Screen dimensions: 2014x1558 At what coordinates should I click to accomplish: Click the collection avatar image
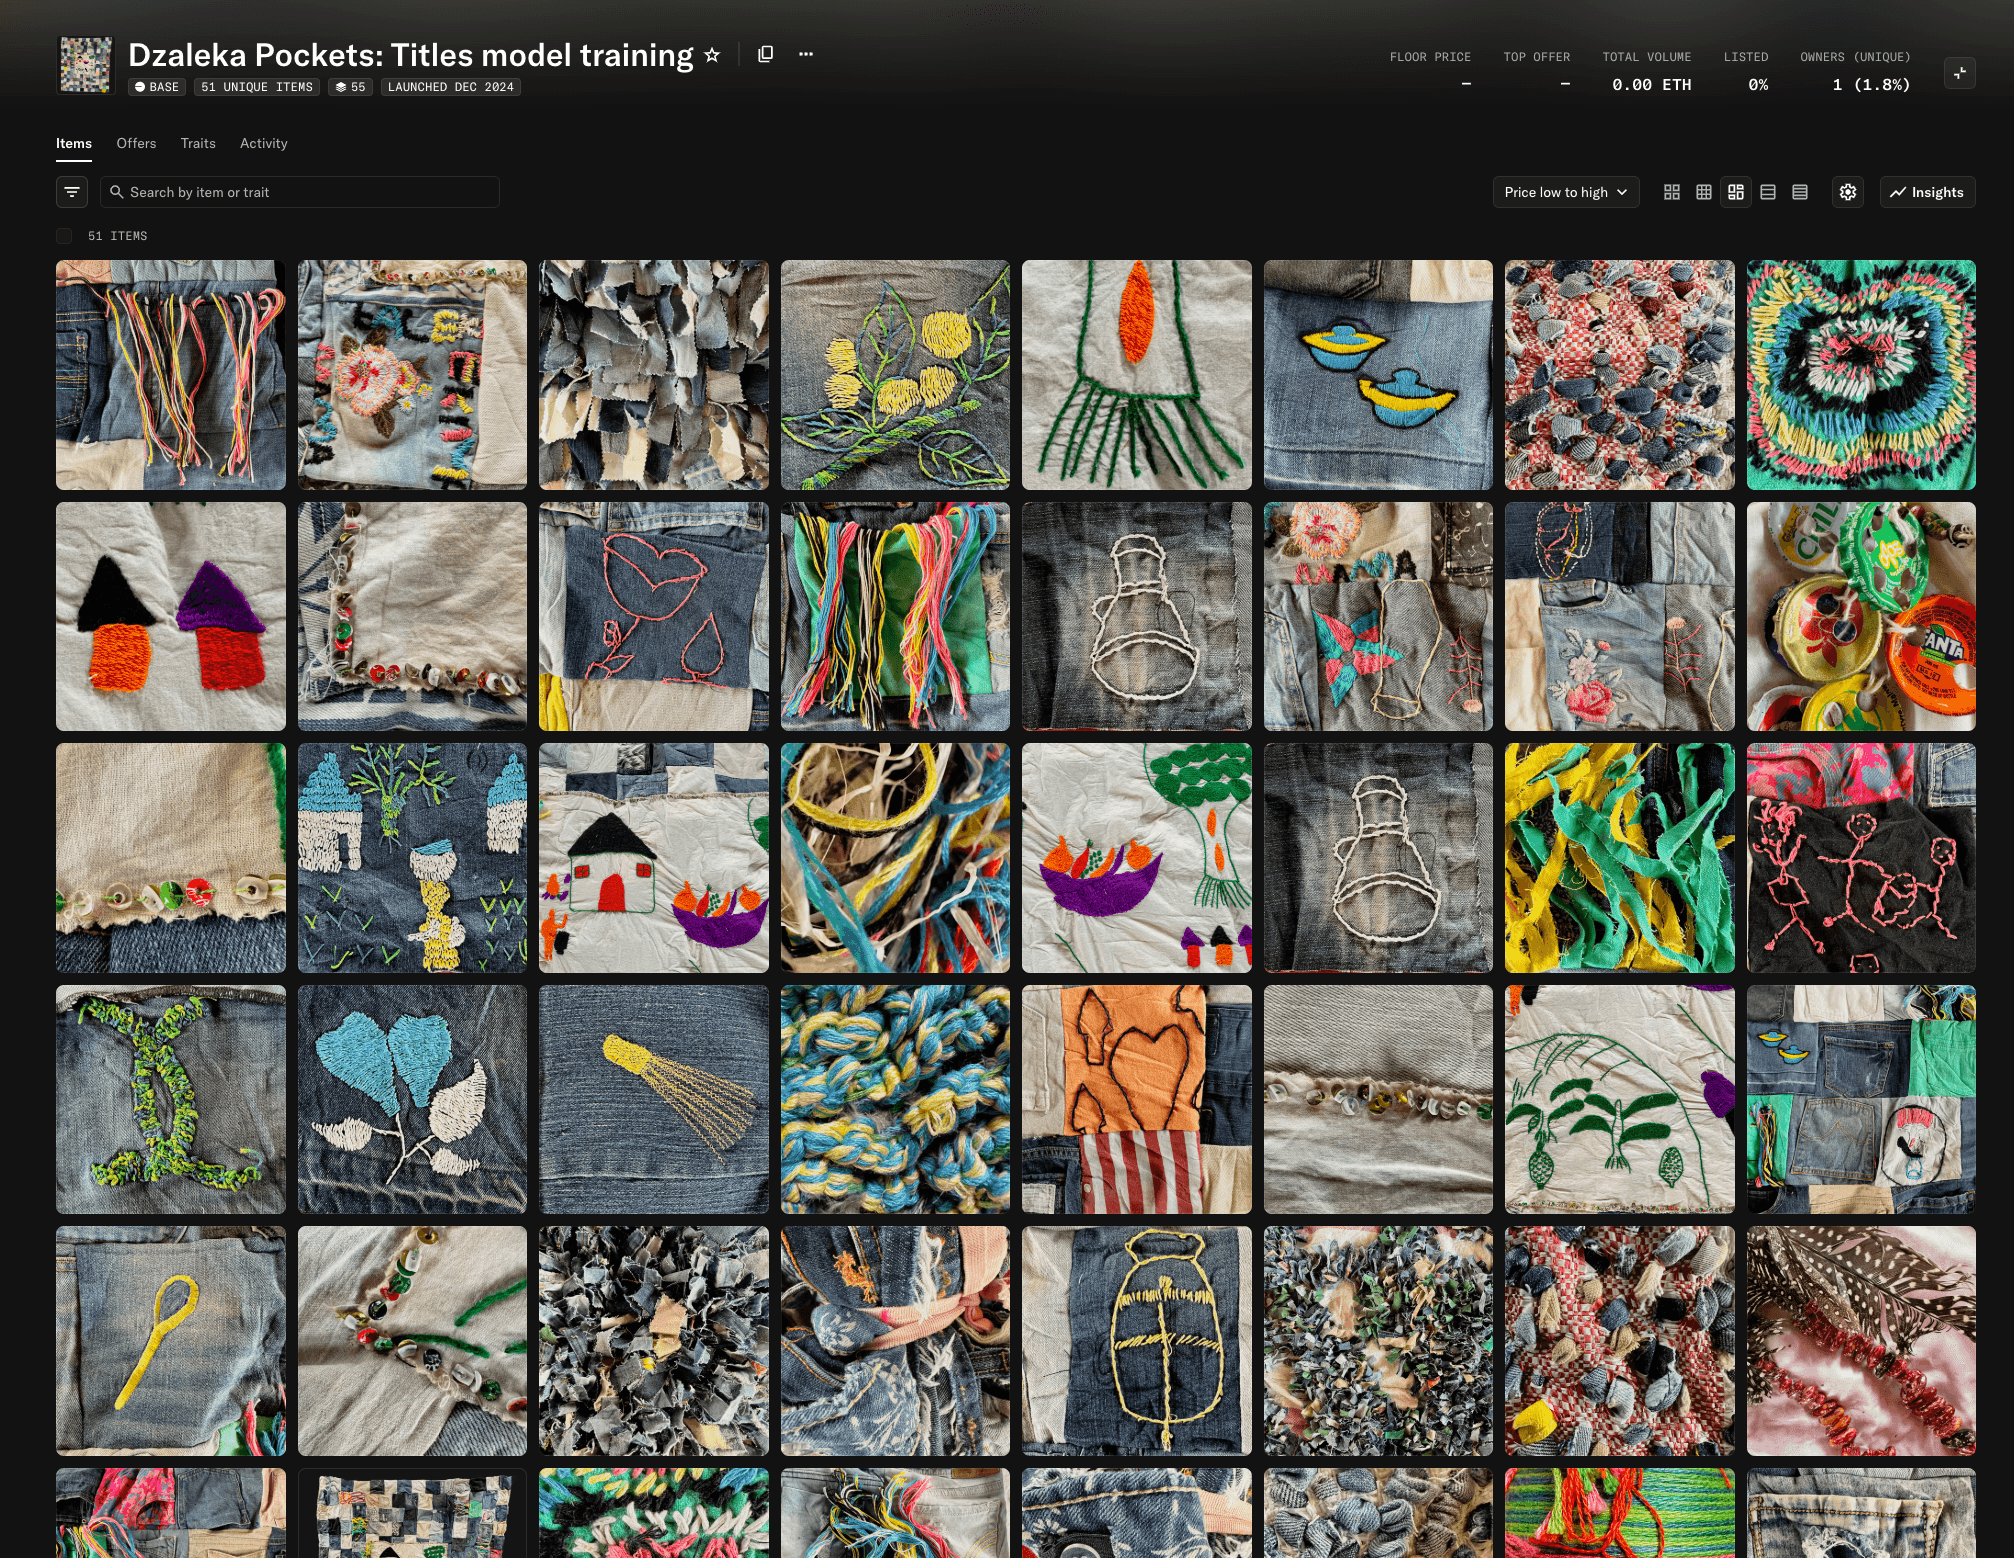86,65
